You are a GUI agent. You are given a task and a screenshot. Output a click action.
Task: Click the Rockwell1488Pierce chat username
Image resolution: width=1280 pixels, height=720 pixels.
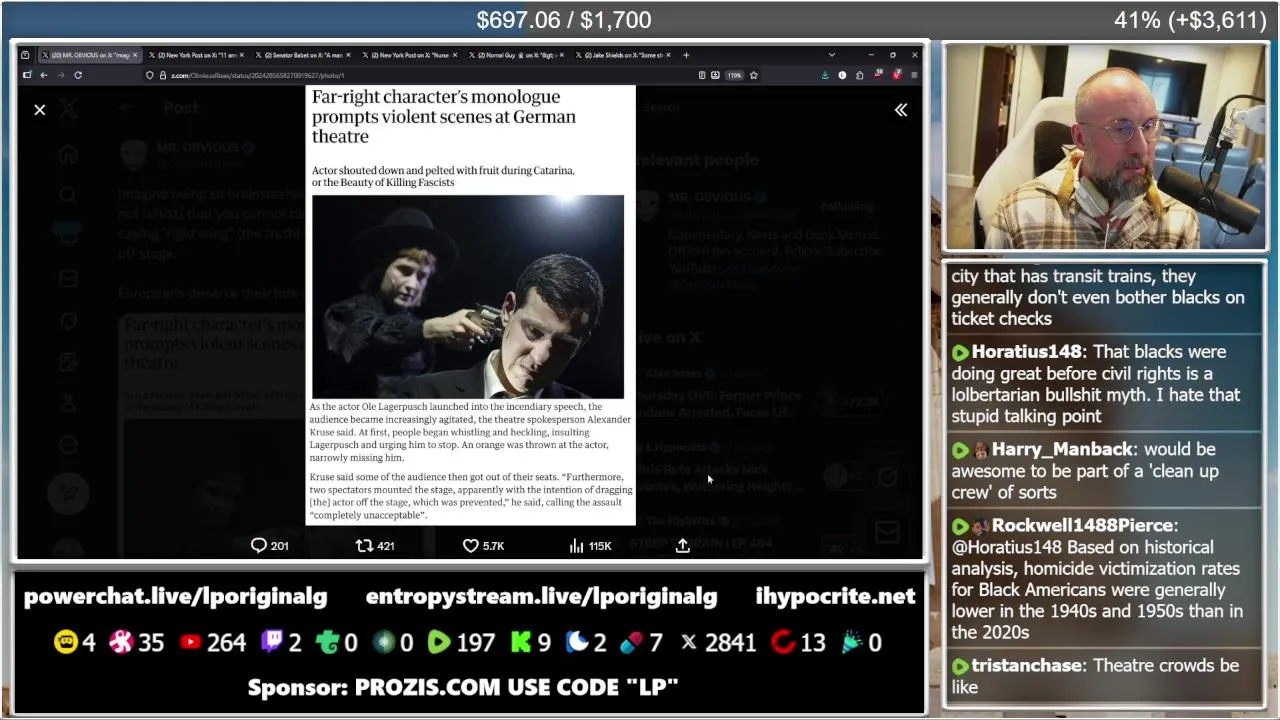(1082, 525)
